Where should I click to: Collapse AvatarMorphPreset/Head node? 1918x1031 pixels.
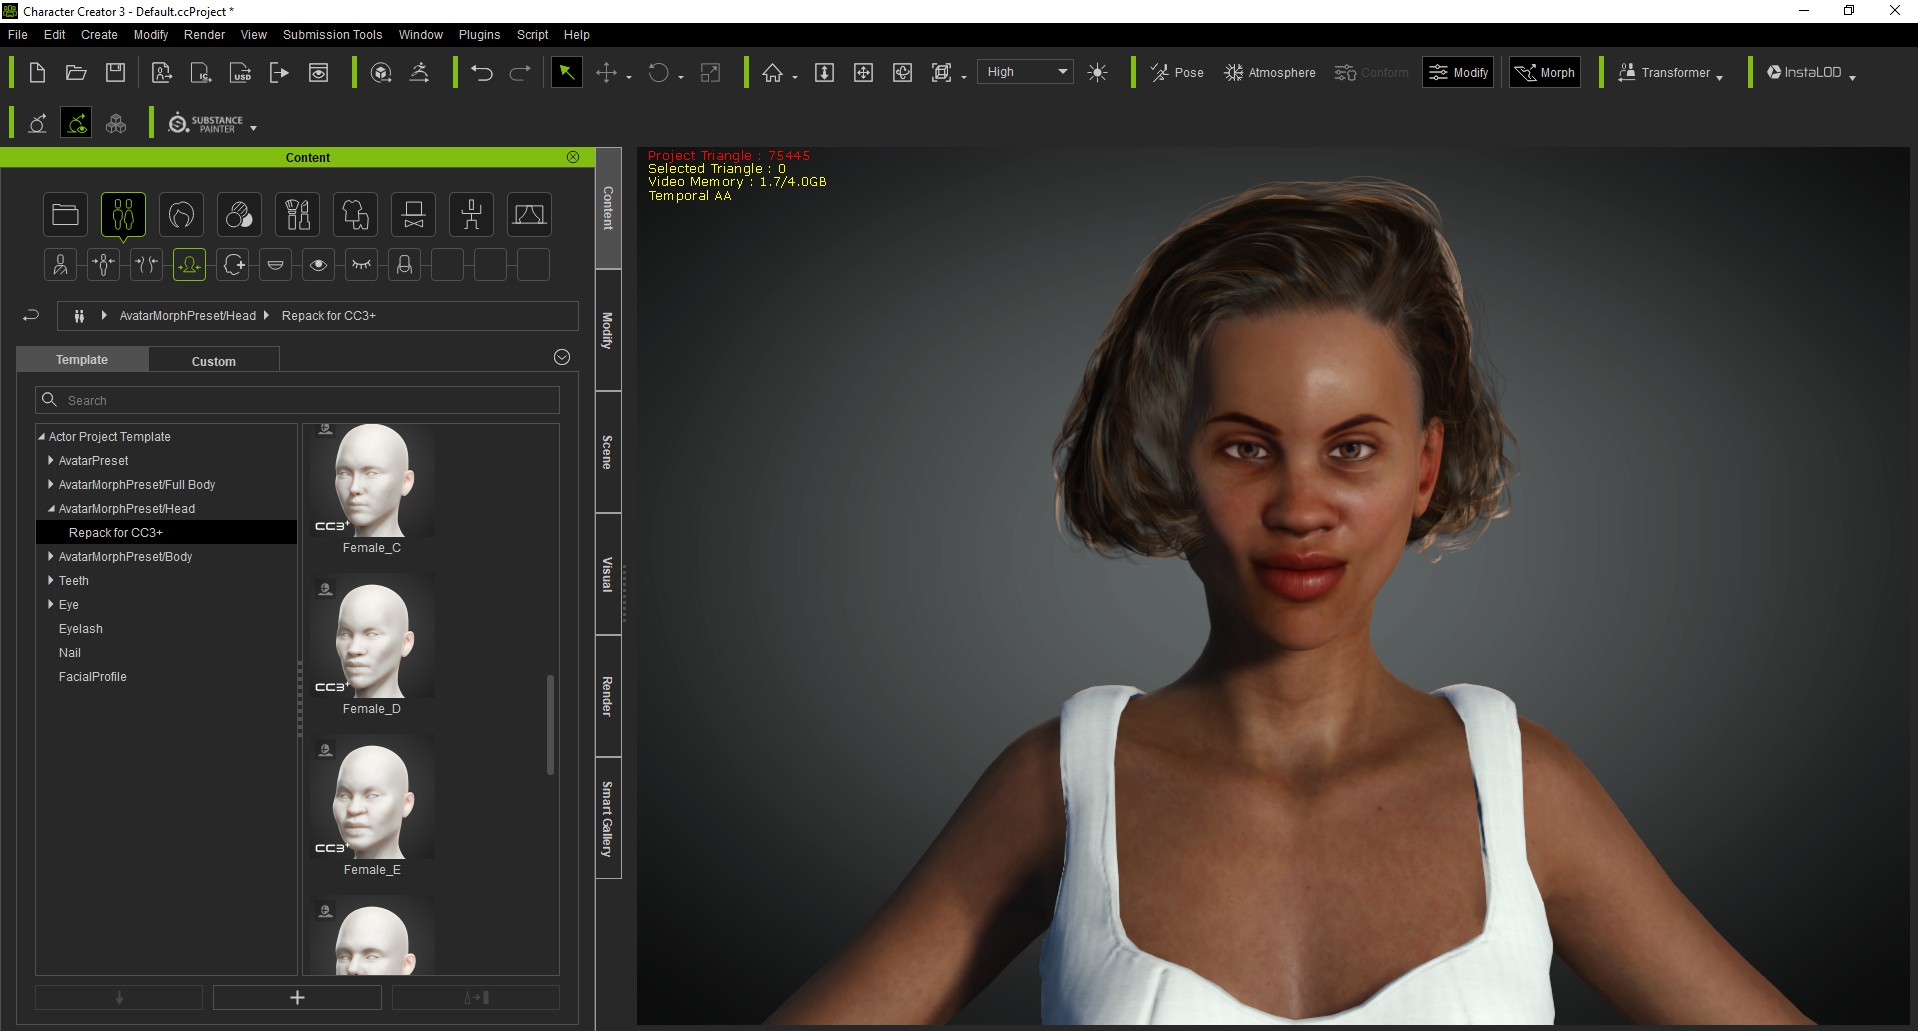coord(51,508)
